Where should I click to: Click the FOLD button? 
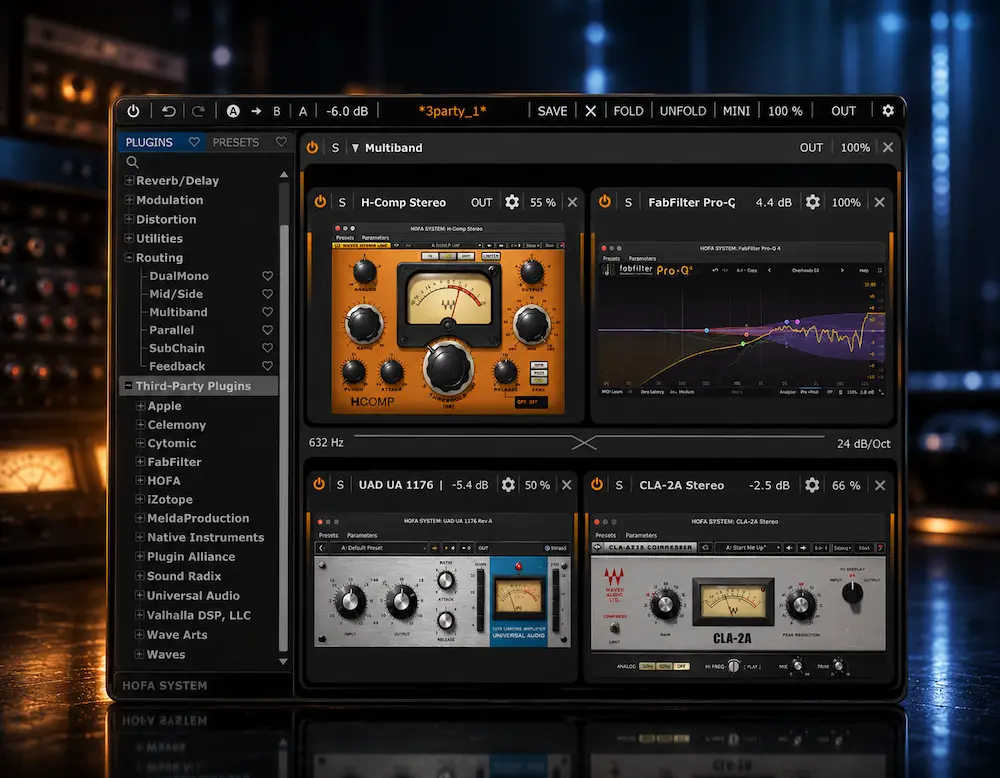628,111
